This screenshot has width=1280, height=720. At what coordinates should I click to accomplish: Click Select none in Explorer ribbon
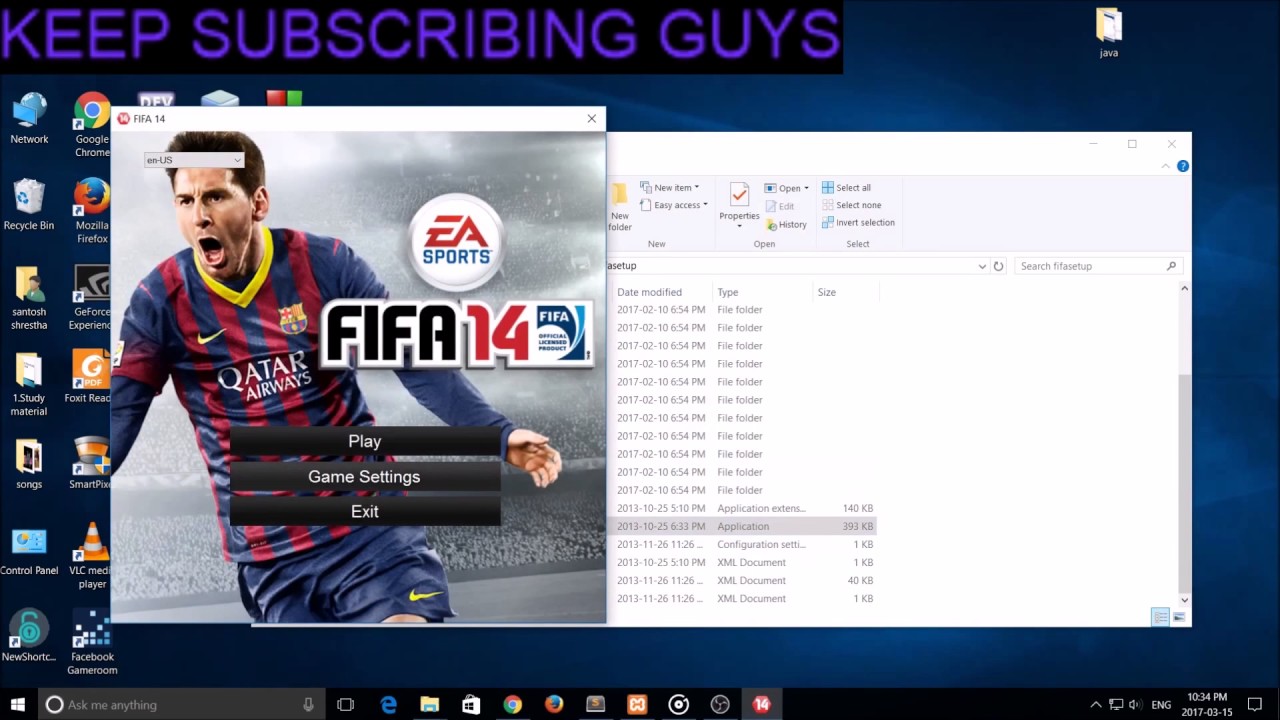[x=851, y=205]
